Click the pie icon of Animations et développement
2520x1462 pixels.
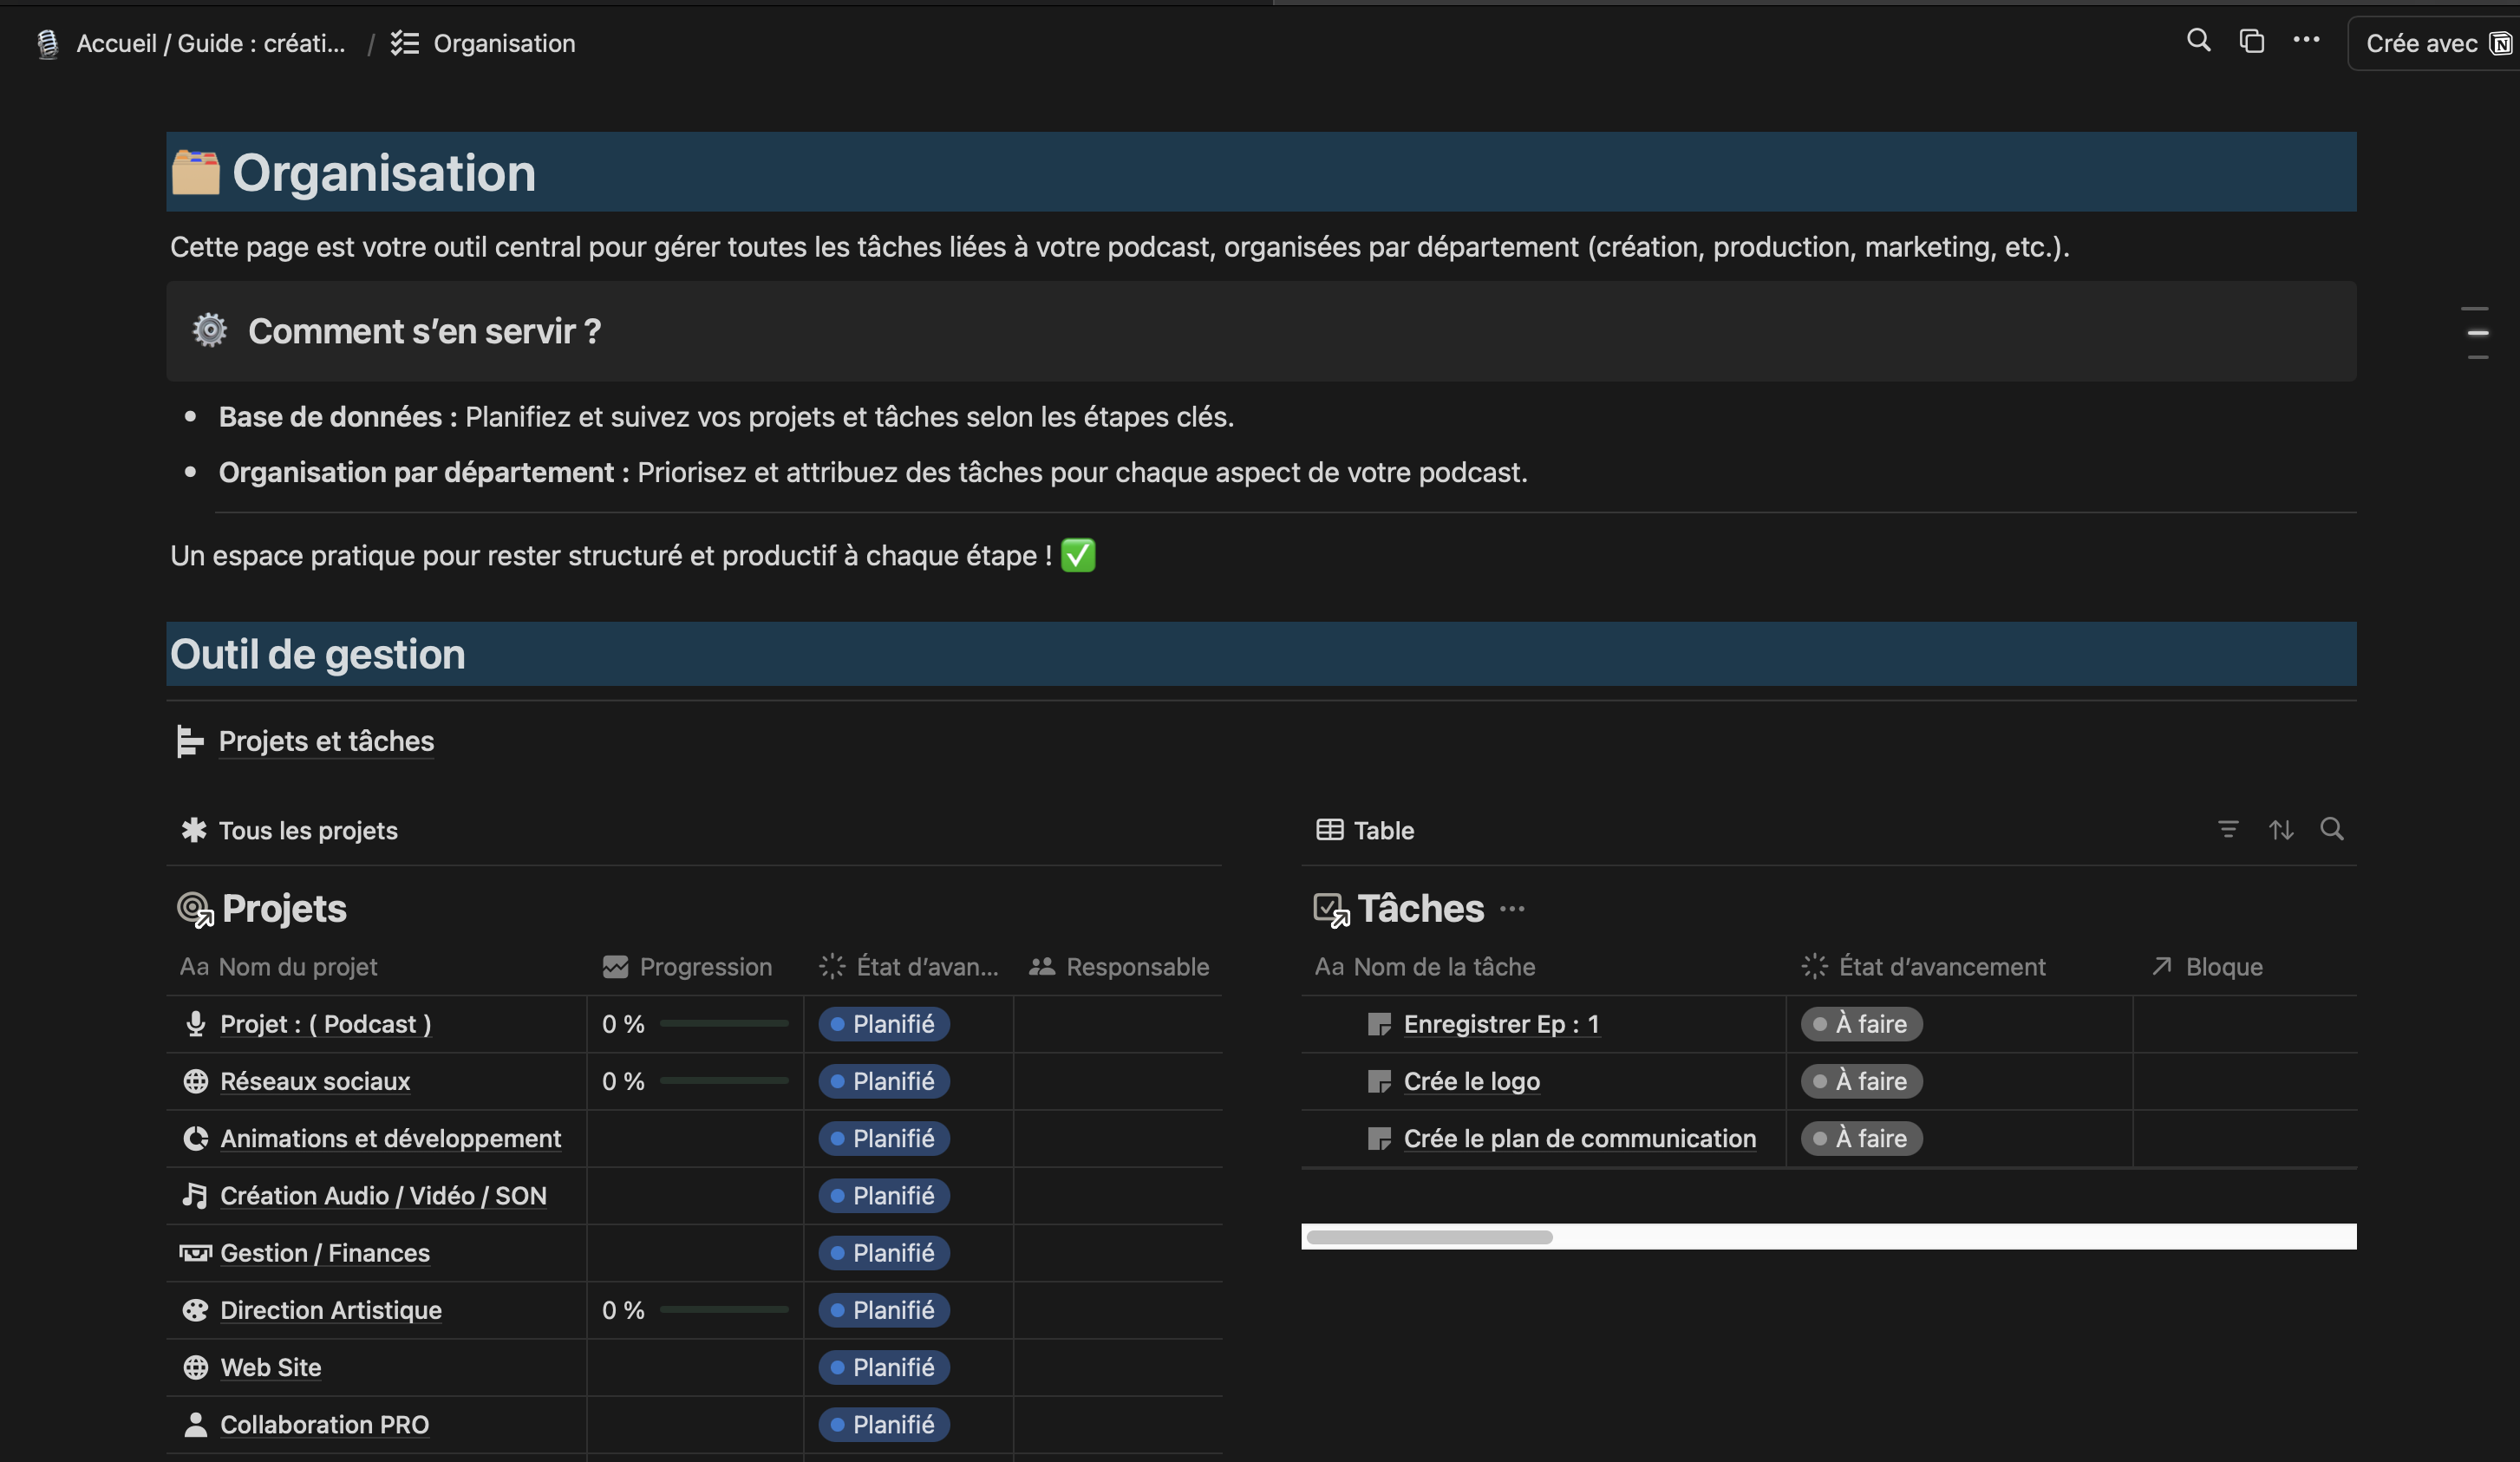point(196,1138)
